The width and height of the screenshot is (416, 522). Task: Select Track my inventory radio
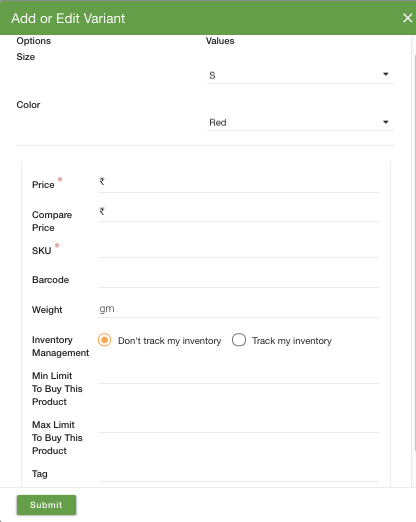click(x=239, y=340)
